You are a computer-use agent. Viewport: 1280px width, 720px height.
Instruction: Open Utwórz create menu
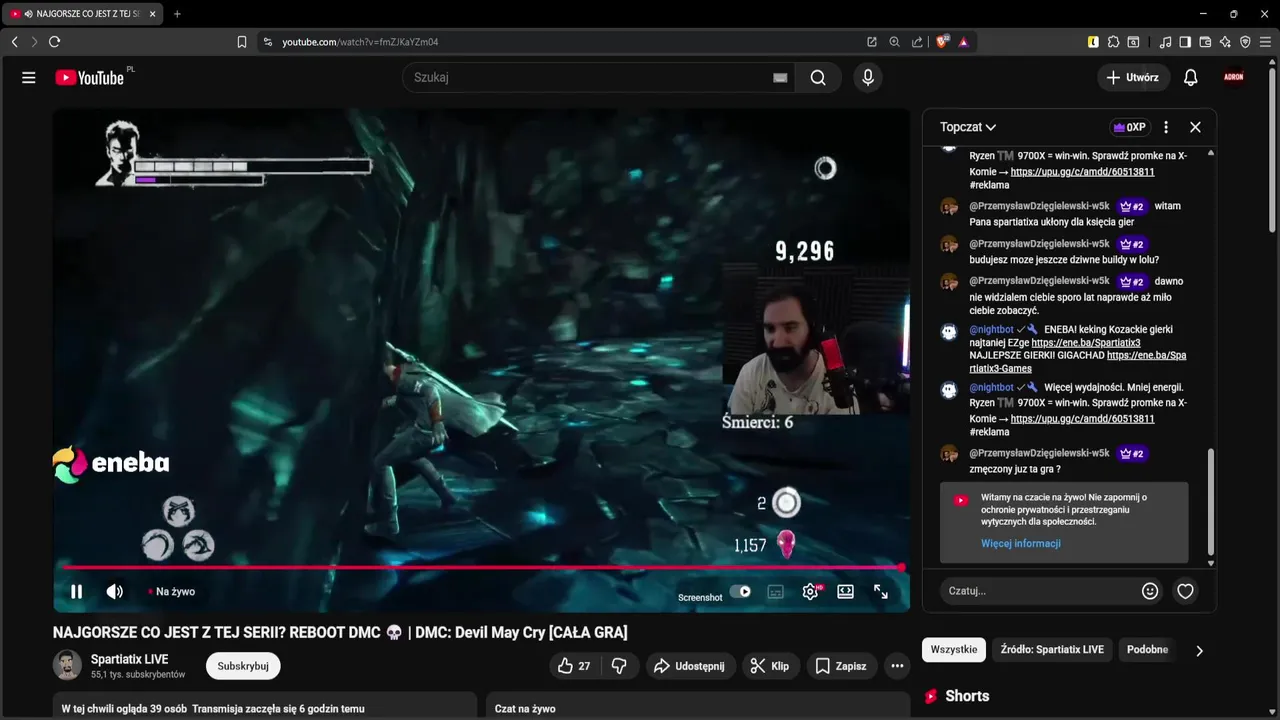click(1133, 77)
